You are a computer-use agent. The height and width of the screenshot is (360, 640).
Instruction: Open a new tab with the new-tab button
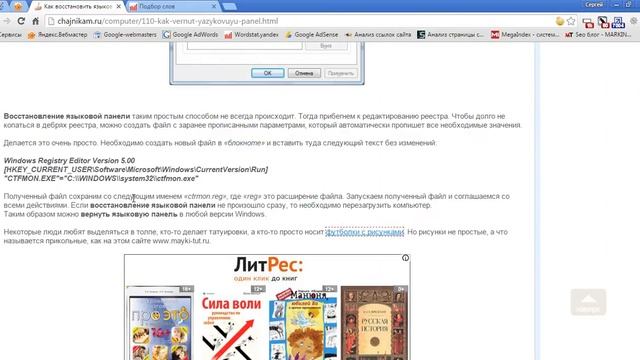point(229,7)
